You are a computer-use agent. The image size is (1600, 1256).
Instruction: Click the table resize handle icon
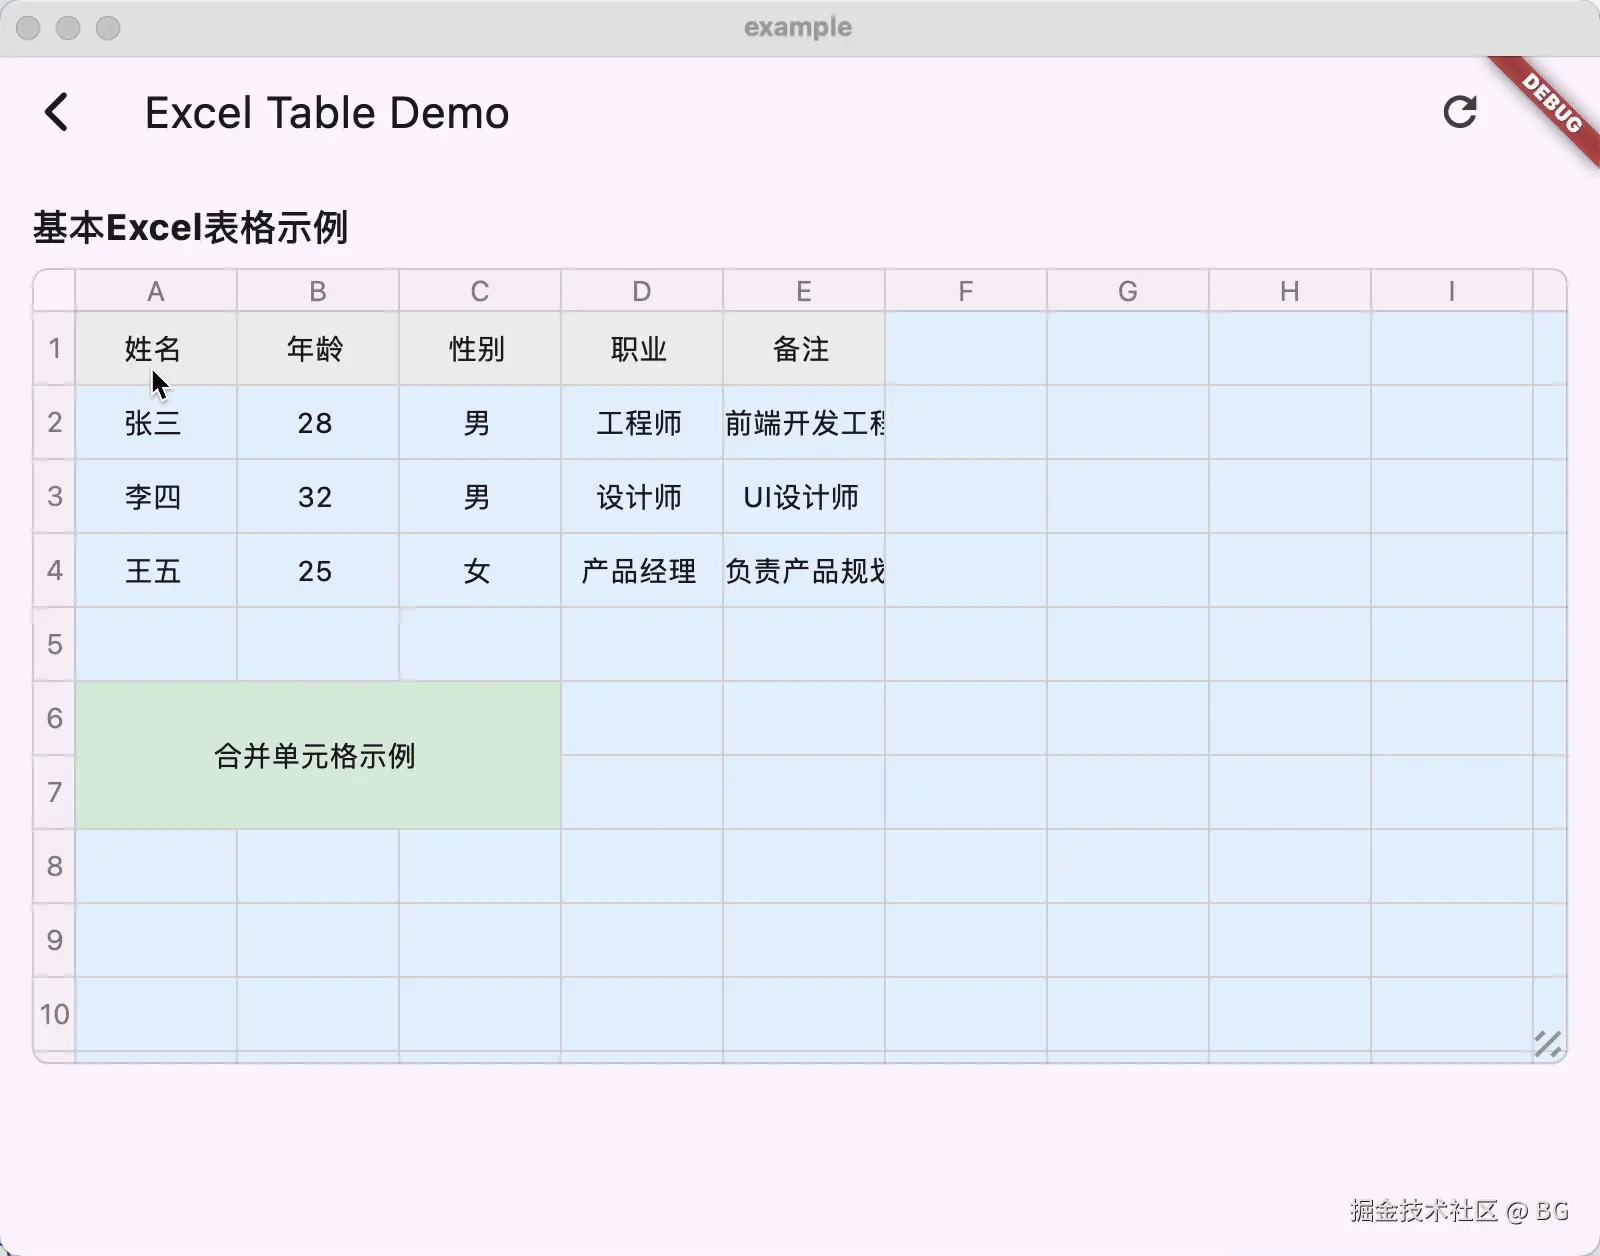[x=1547, y=1043]
